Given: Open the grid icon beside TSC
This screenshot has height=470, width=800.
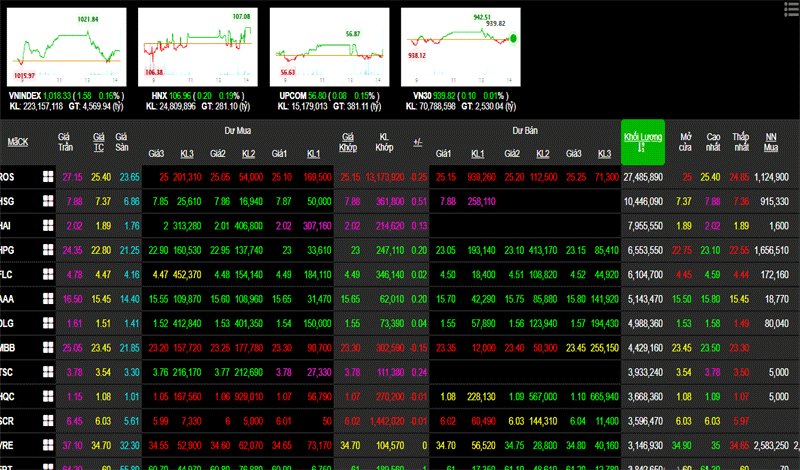Looking at the screenshot, I should [48, 372].
